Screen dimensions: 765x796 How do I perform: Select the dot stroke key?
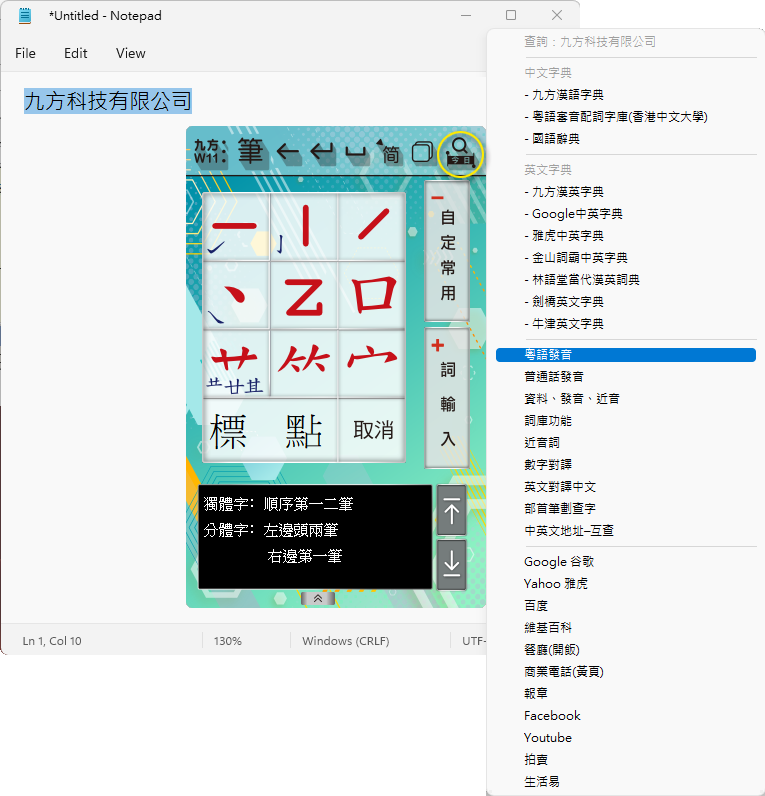[236, 295]
